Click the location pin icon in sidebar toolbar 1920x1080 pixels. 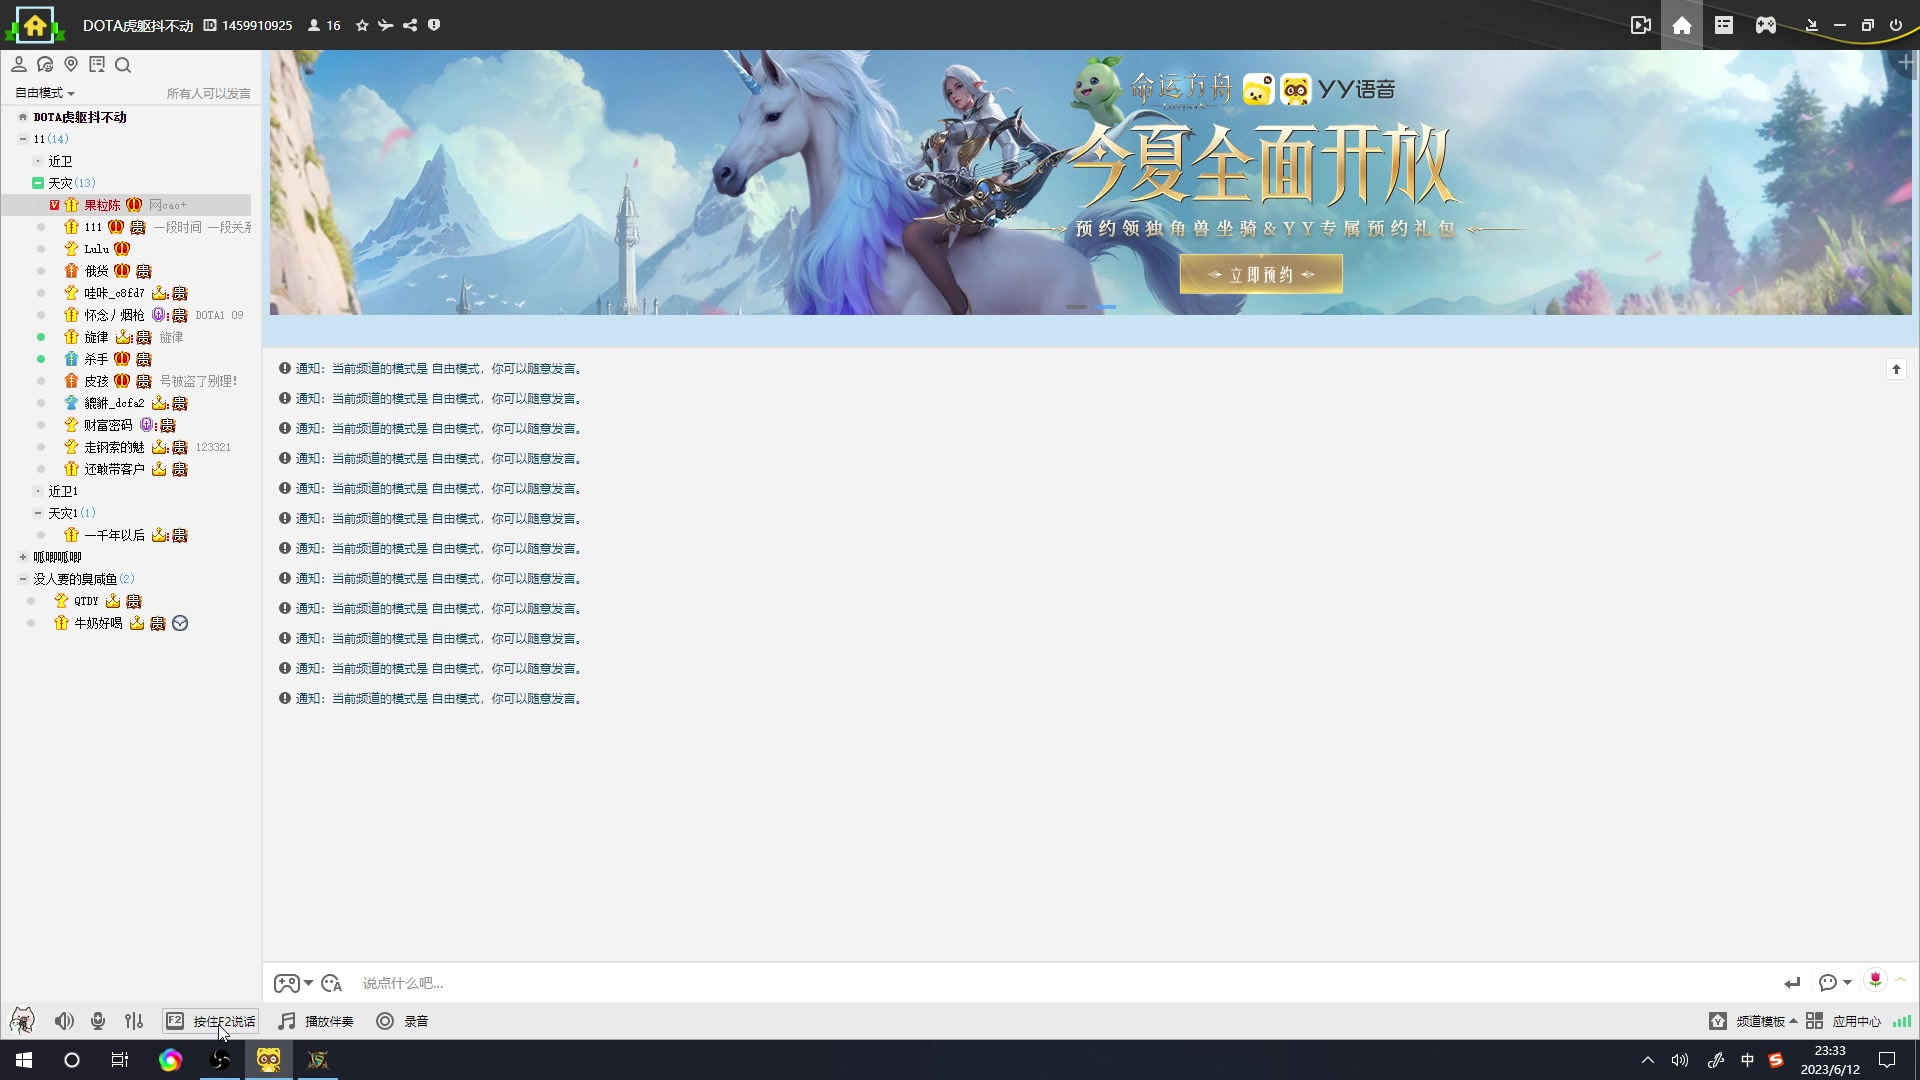(x=71, y=65)
